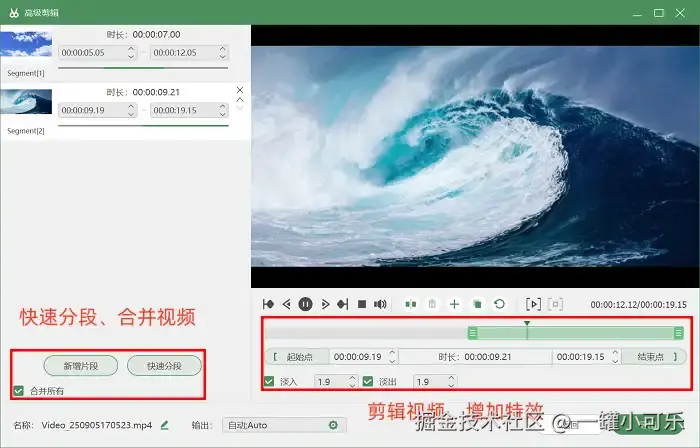
Task: Increase start time beside 起始点
Action: pyautogui.click(x=392, y=353)
